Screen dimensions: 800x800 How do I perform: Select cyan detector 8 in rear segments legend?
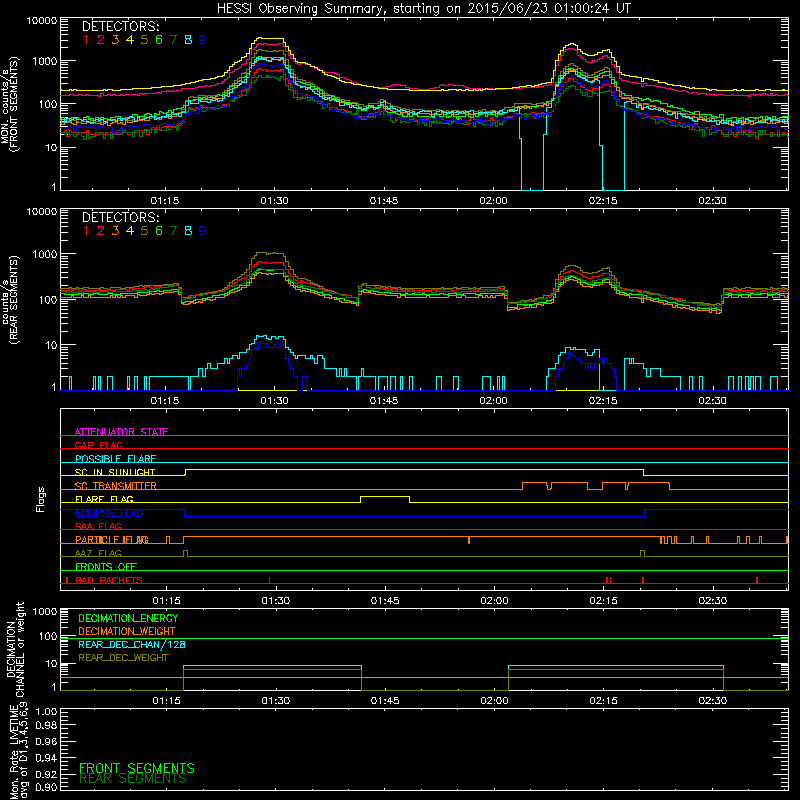pyautogui.click(x=188, y=231)
